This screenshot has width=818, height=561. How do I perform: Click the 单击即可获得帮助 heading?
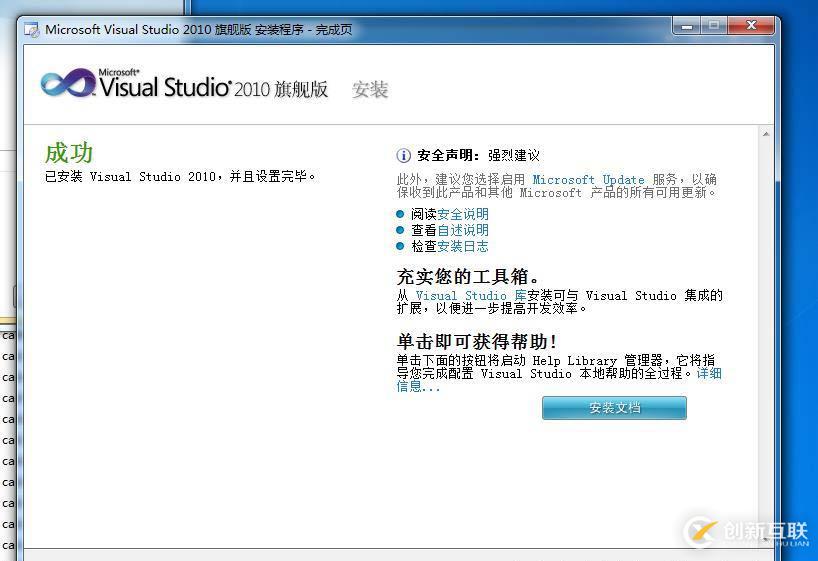tap(477, 342)
